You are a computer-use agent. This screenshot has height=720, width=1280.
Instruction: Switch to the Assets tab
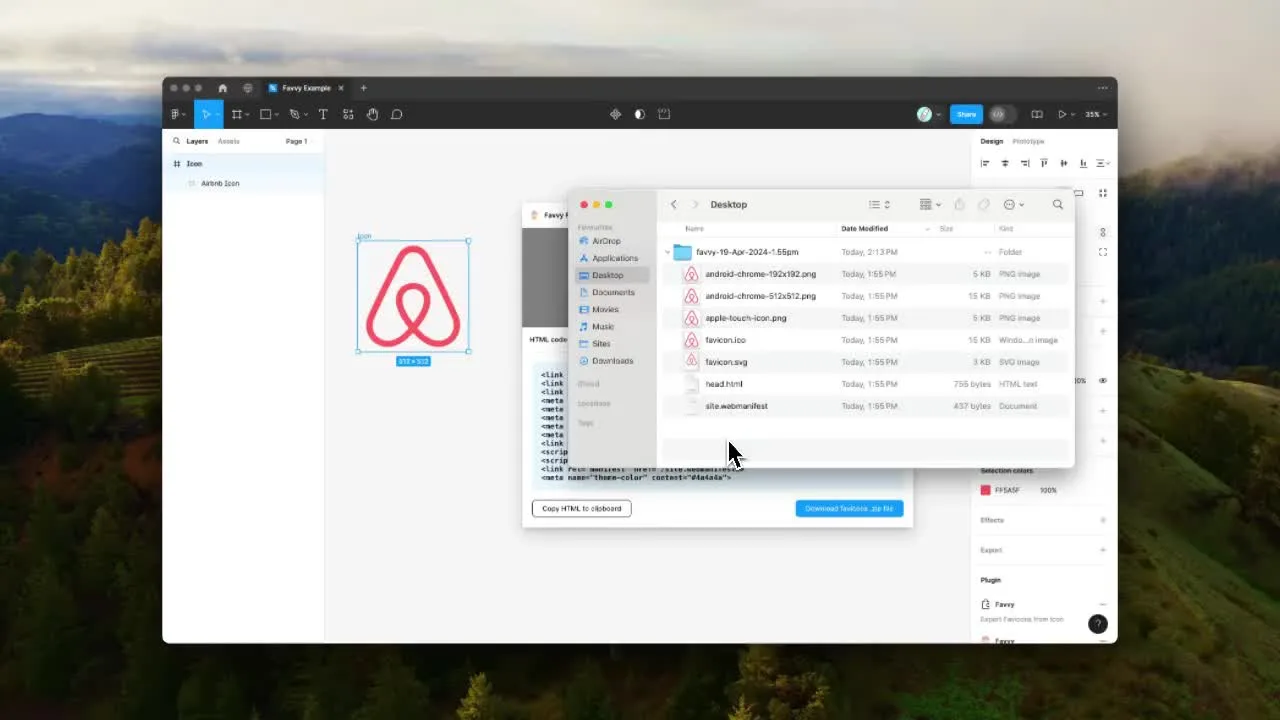pos(229,142)
